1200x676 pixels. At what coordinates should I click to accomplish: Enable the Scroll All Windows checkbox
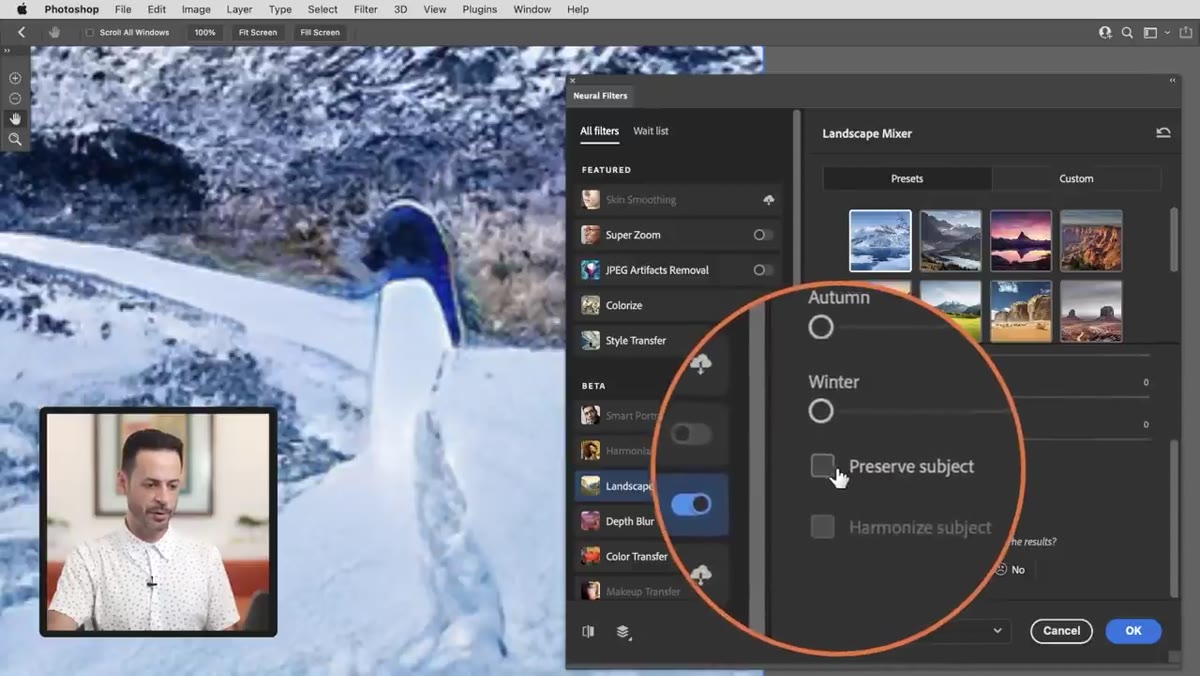[90, 32]
